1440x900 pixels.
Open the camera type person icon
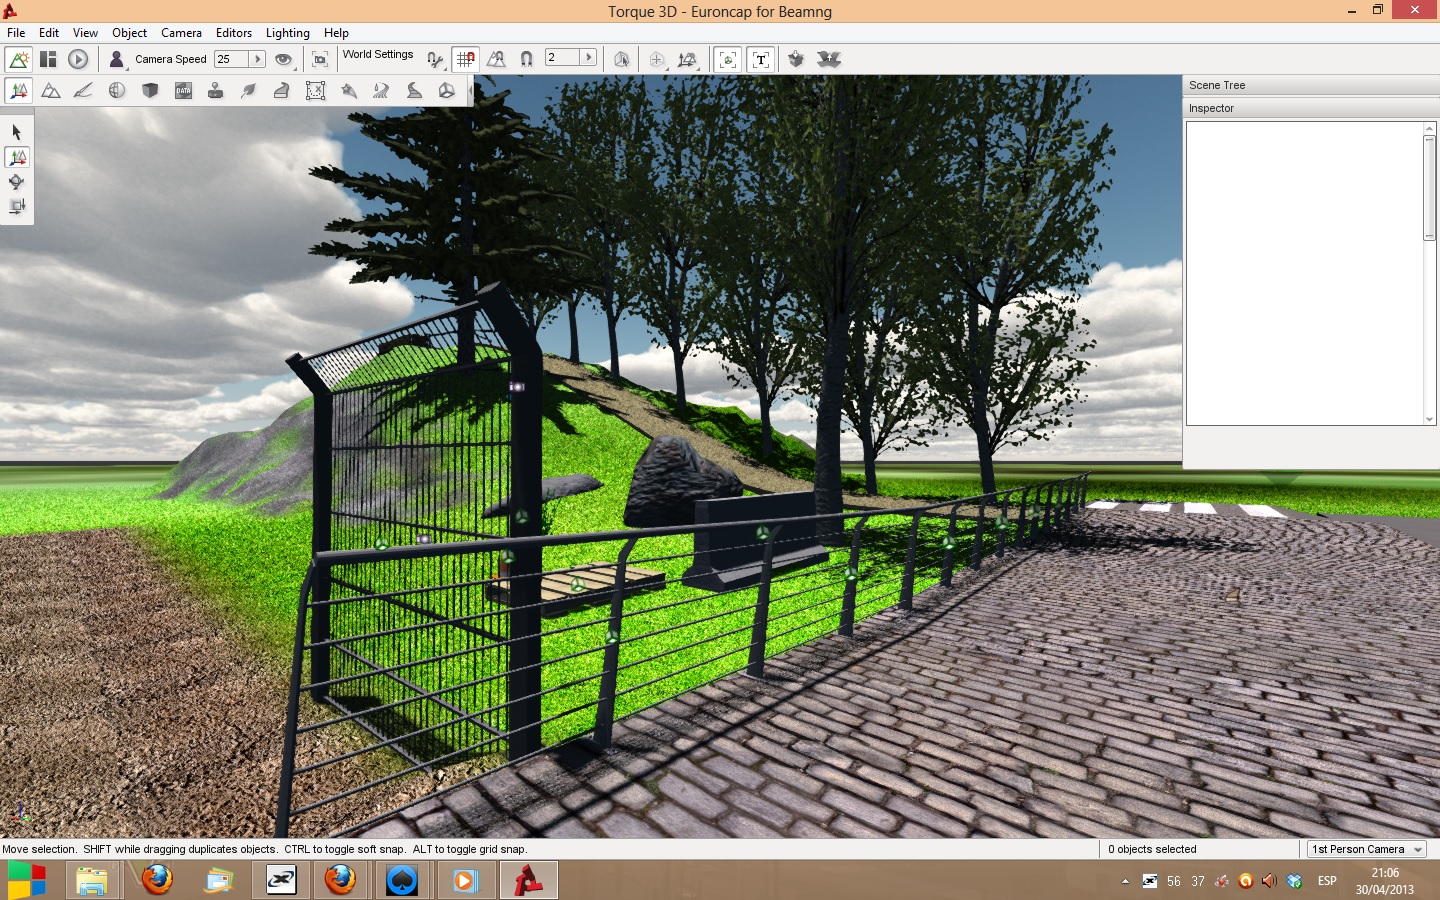click(x=117, y=59)
